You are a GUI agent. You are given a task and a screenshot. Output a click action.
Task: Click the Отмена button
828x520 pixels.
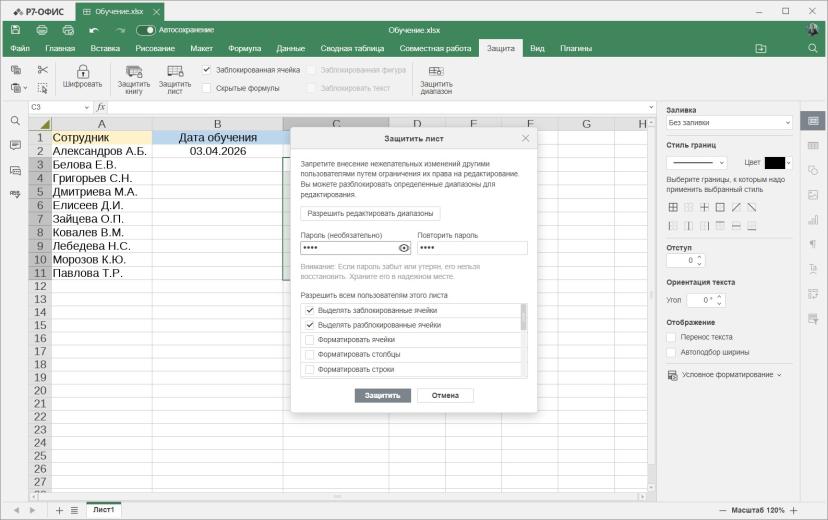[445, 395]
